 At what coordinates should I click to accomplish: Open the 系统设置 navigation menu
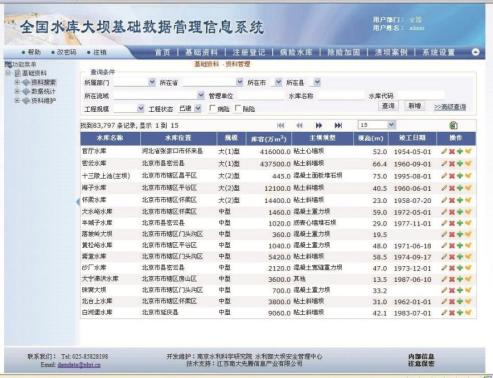[x=438, y=52]
